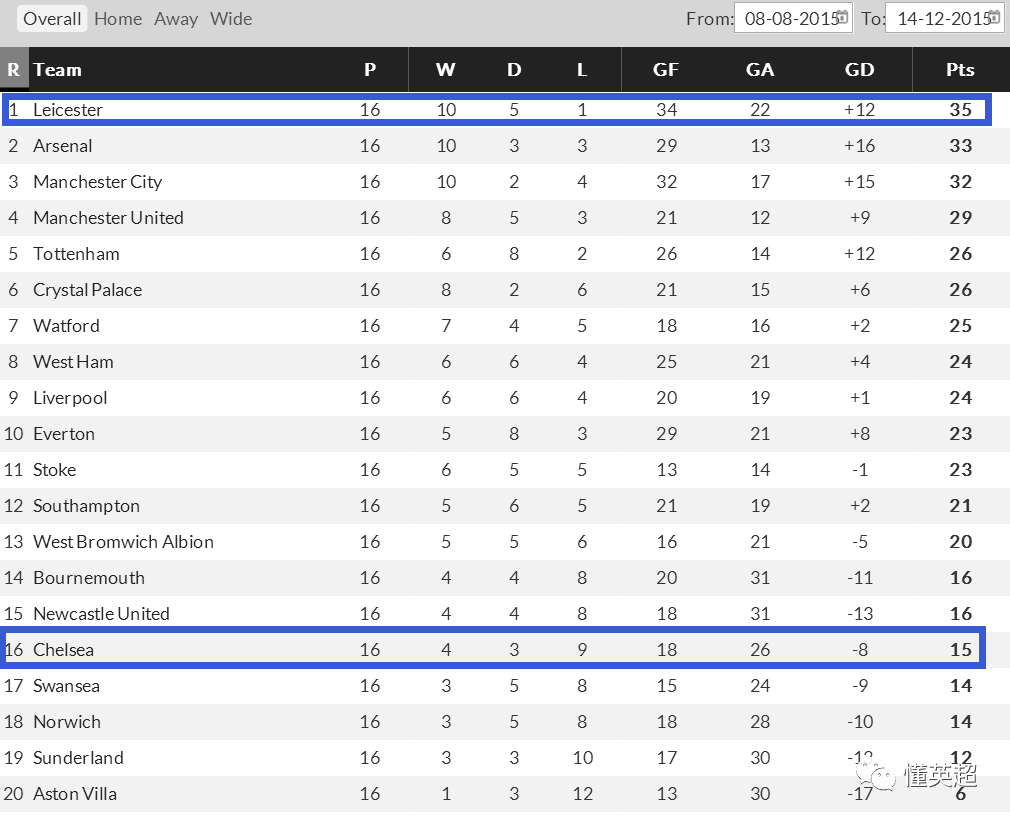
Task: Open the Chelsea team row
Action: click(493, 649)
